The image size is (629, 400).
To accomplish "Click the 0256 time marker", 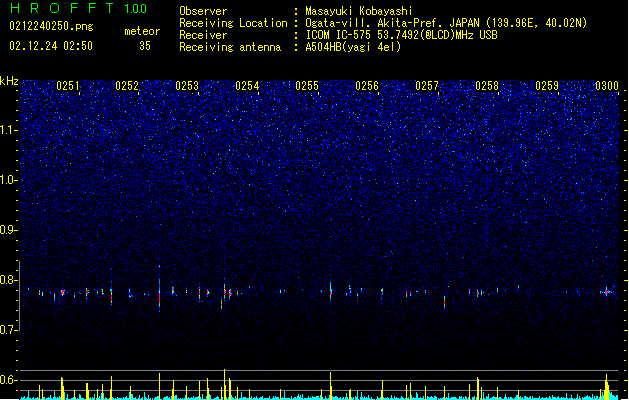I will (367, 86).
